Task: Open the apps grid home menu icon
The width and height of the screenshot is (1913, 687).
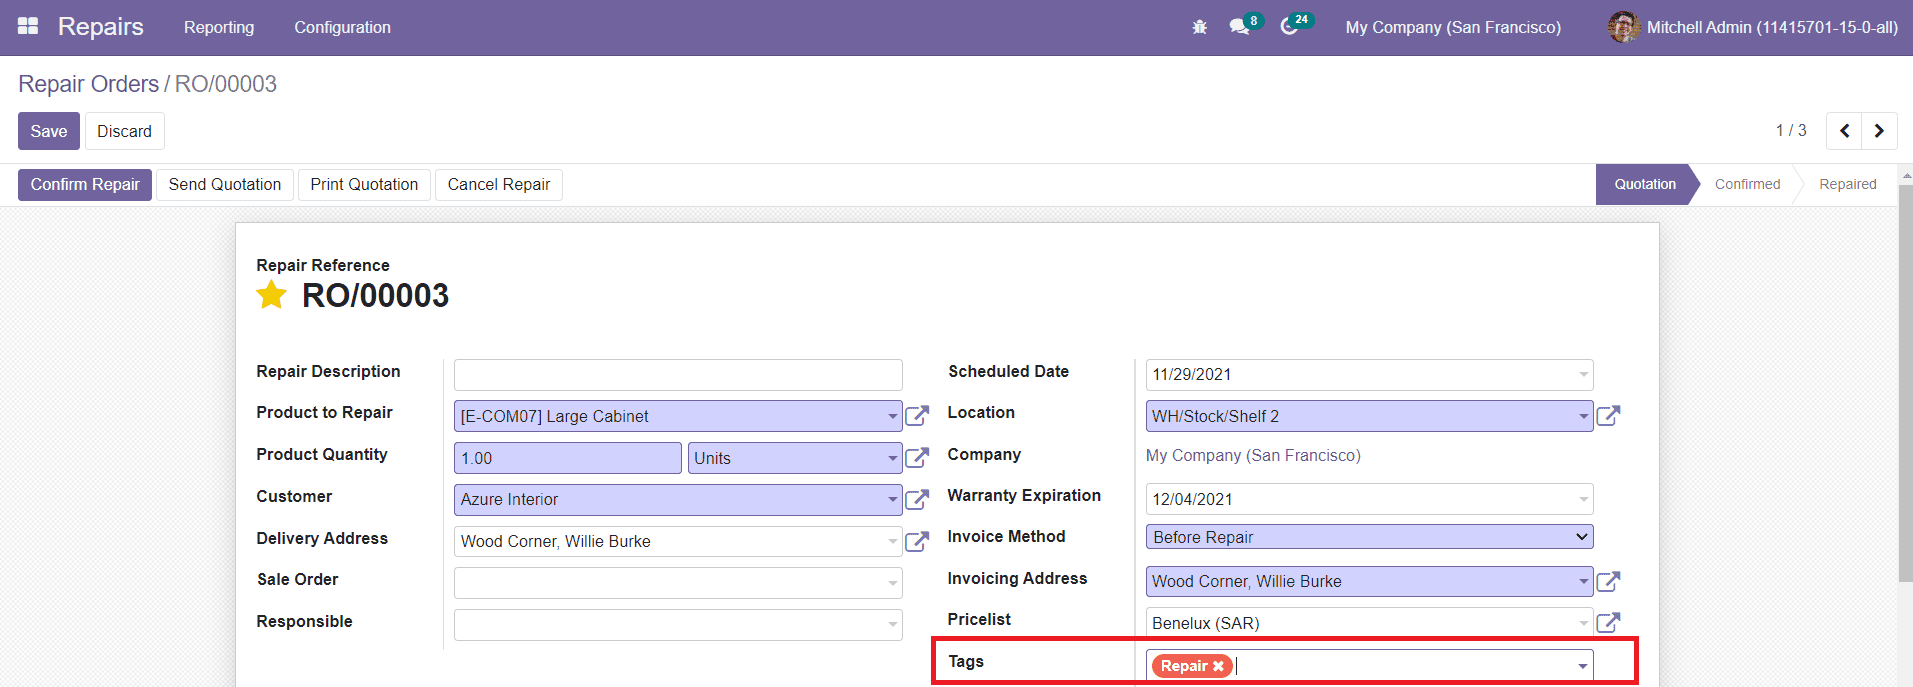Action: (28, 27)
